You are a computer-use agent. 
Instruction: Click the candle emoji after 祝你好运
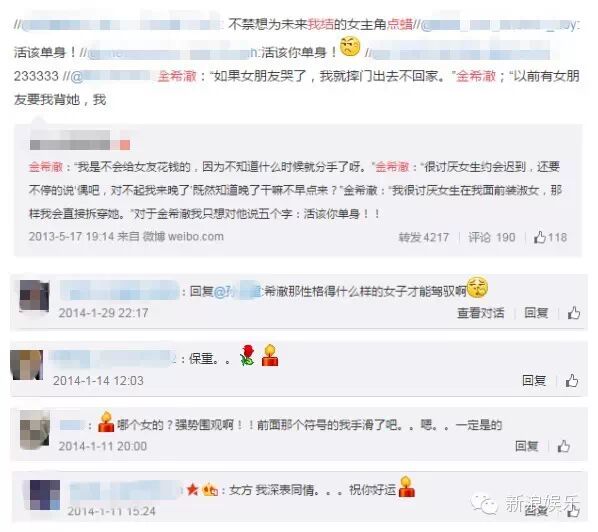pyautogui.click(x=407, y=486)
